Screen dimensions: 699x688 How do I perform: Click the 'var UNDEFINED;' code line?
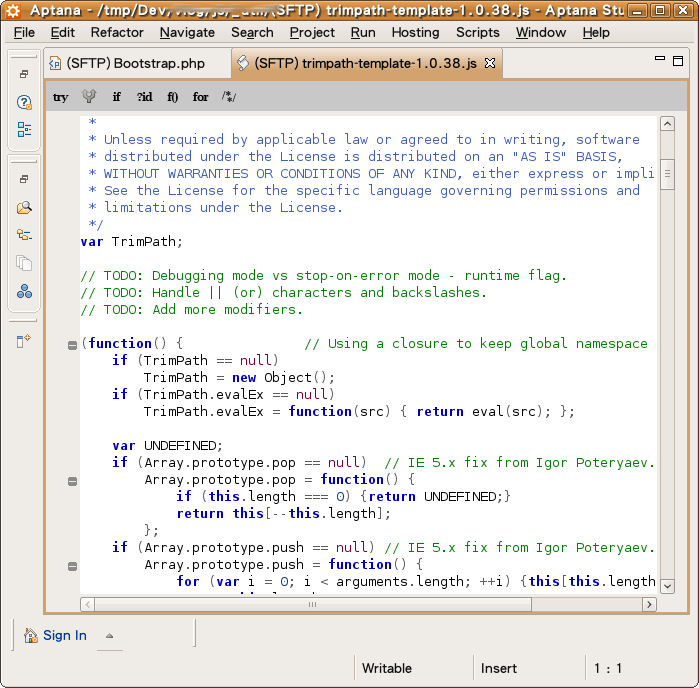(x=167, y=445)
